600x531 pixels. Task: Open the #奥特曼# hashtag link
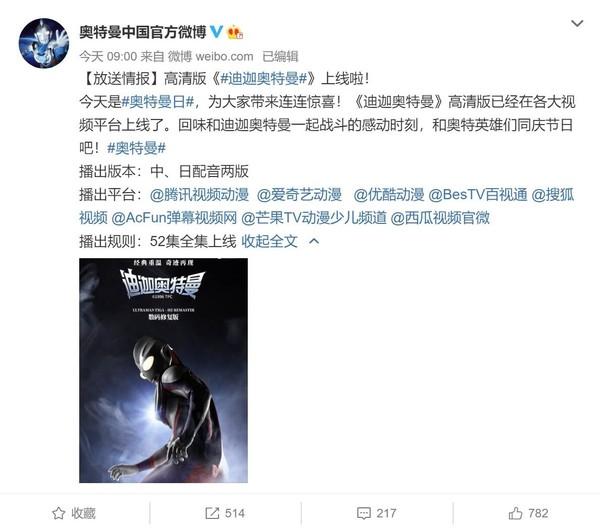point(136,148)
